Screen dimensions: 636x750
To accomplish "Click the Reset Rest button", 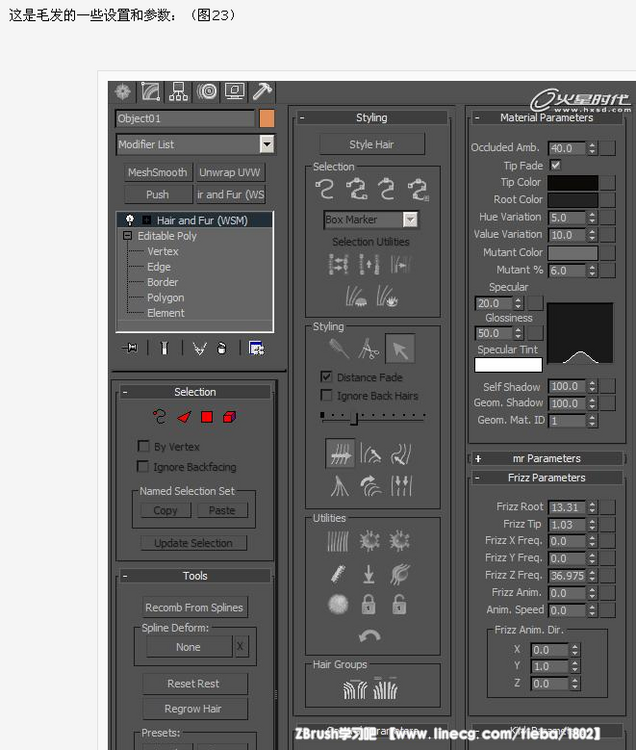I will coord(193,684).
